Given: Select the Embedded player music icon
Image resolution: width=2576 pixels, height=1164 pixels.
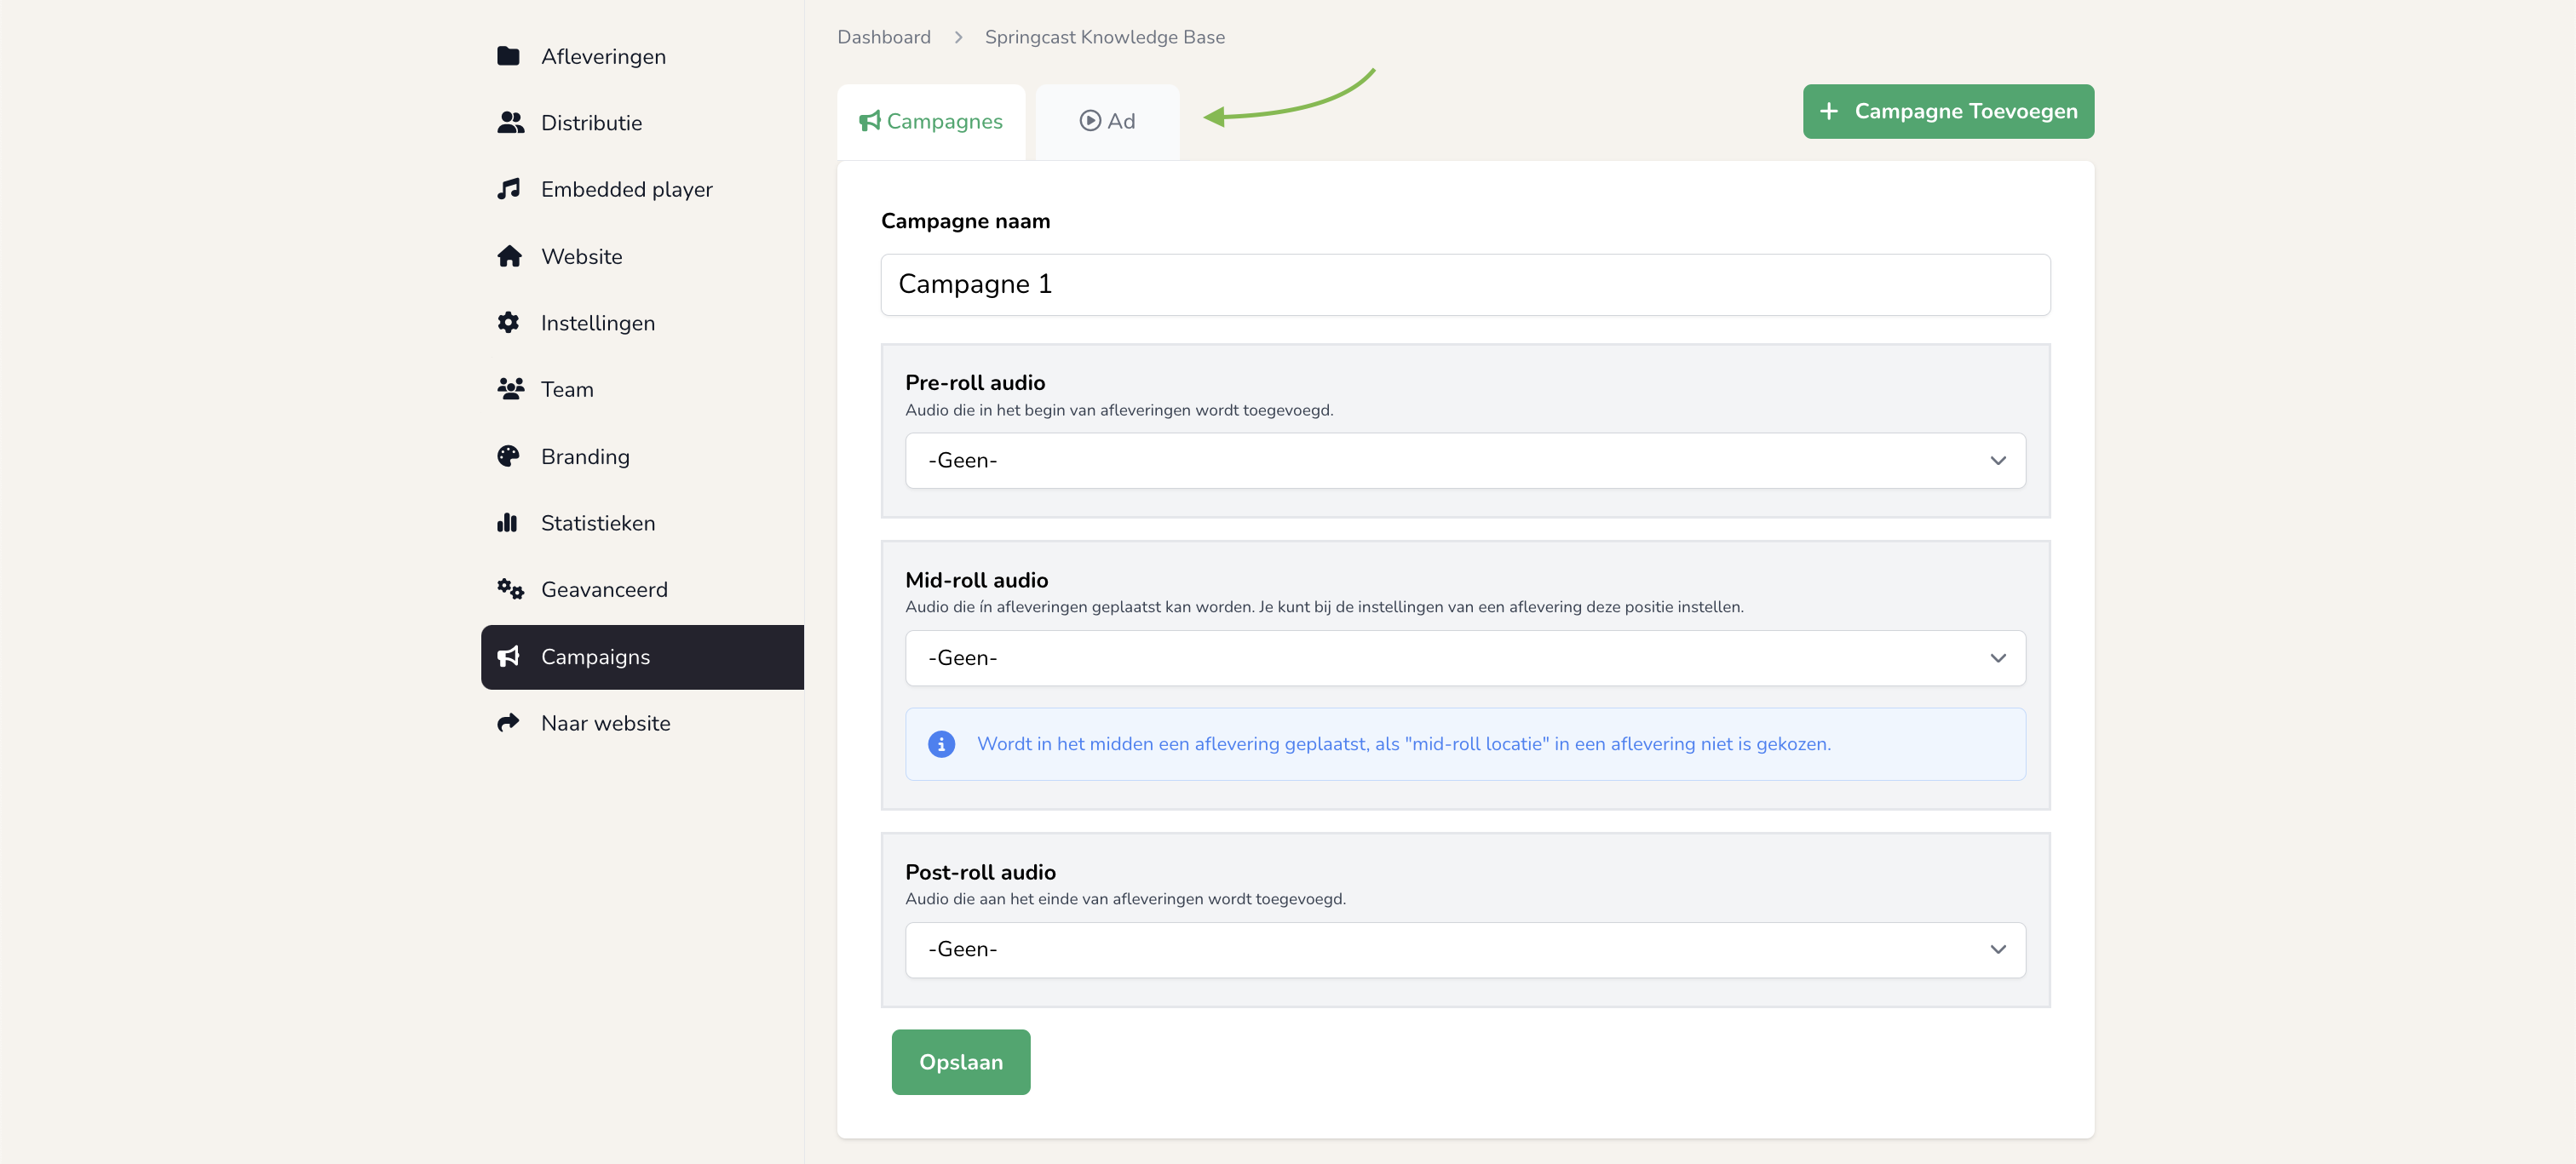Looking at the screenshot, I should (x=508, y=189).
